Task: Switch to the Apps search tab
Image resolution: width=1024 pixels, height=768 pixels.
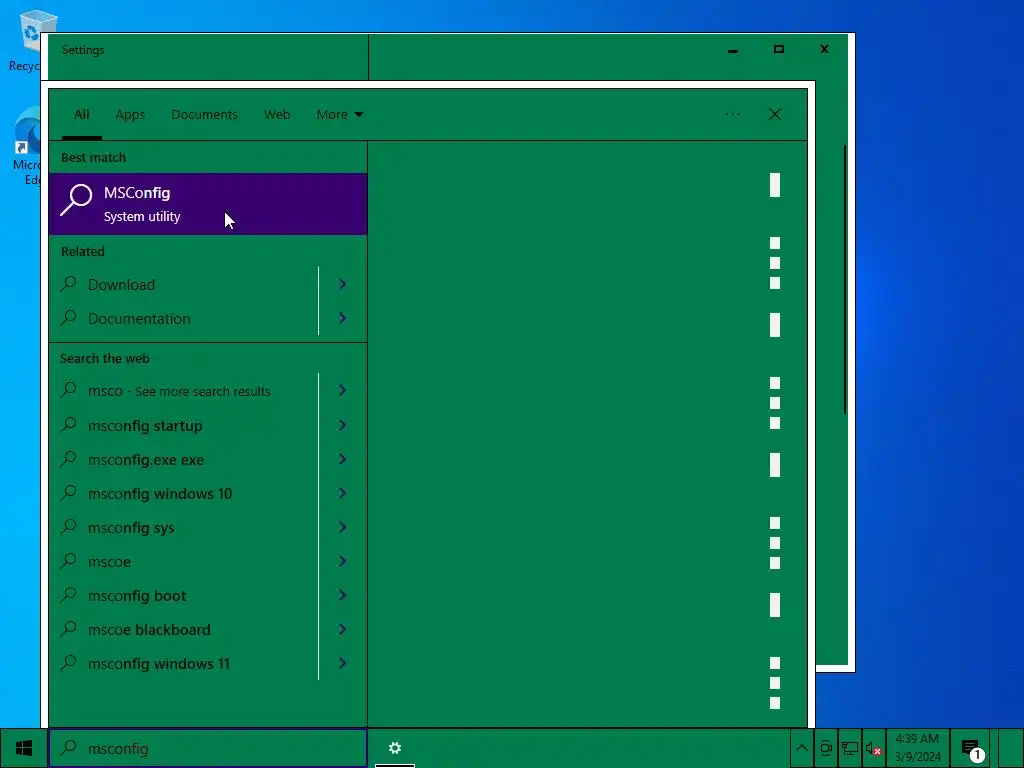Action: (x=130, y=115)
